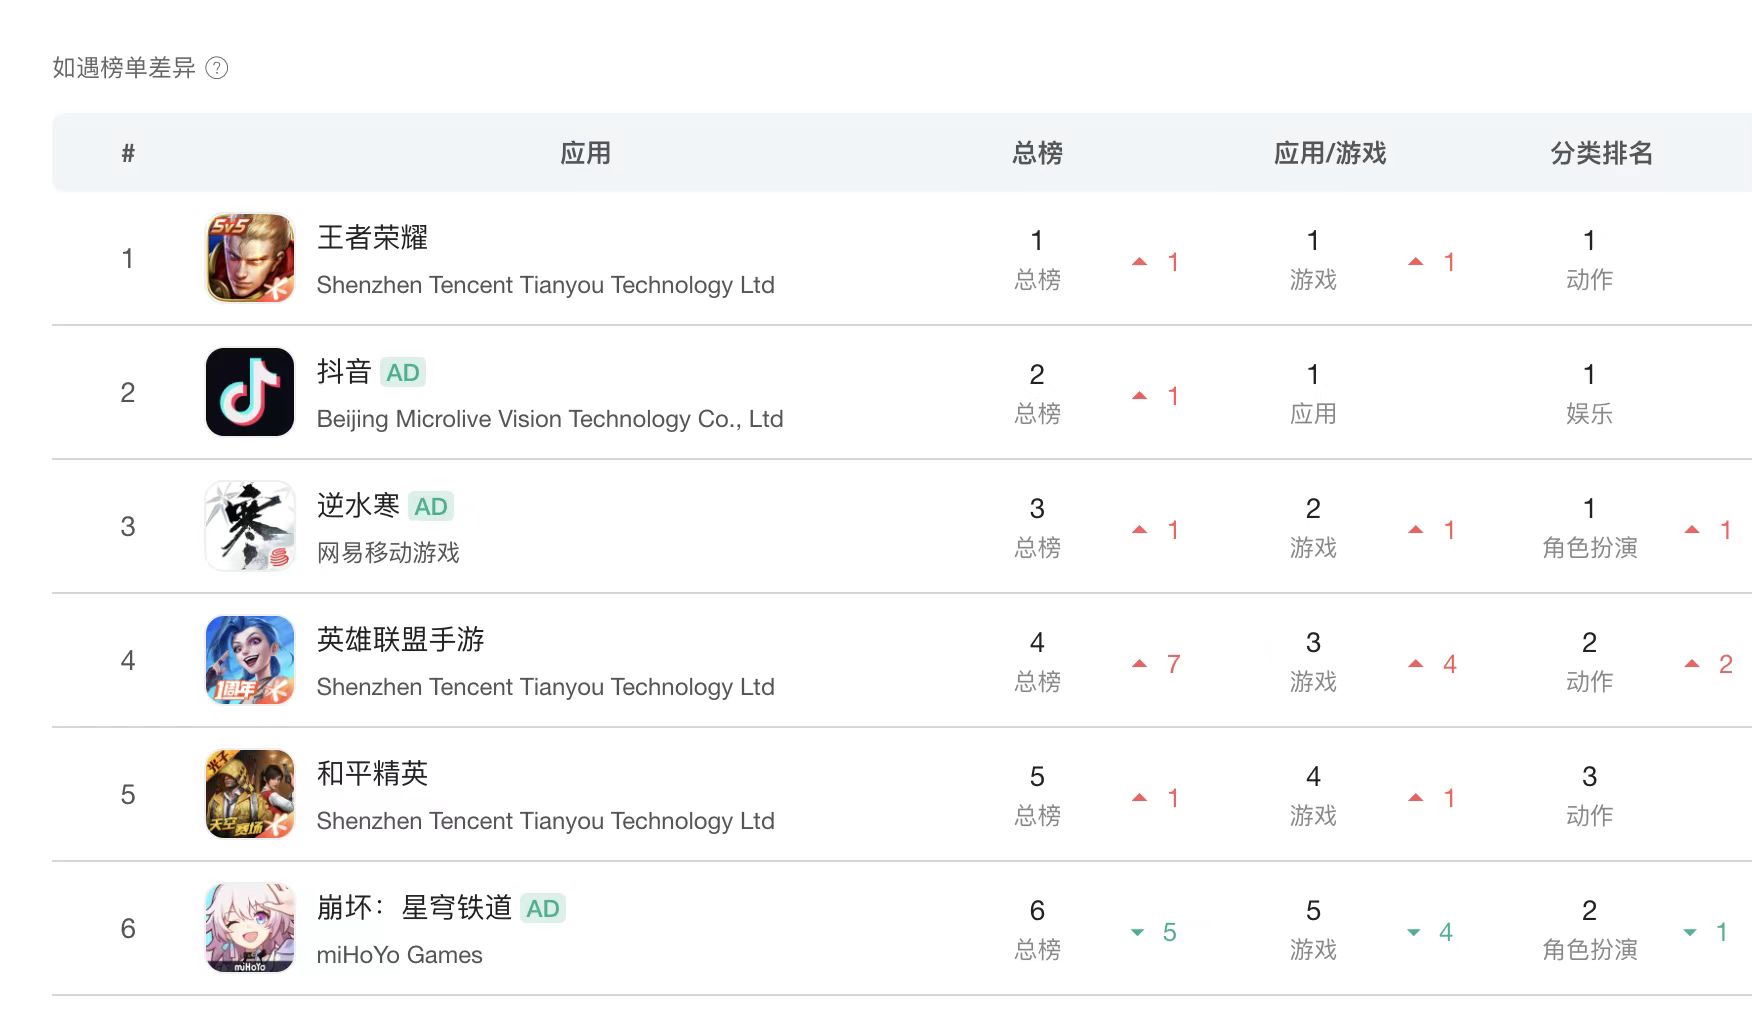Viewport: 1752px width, 1012px height.
Task: Open the 抖音 app title
Action: (344, 372)
